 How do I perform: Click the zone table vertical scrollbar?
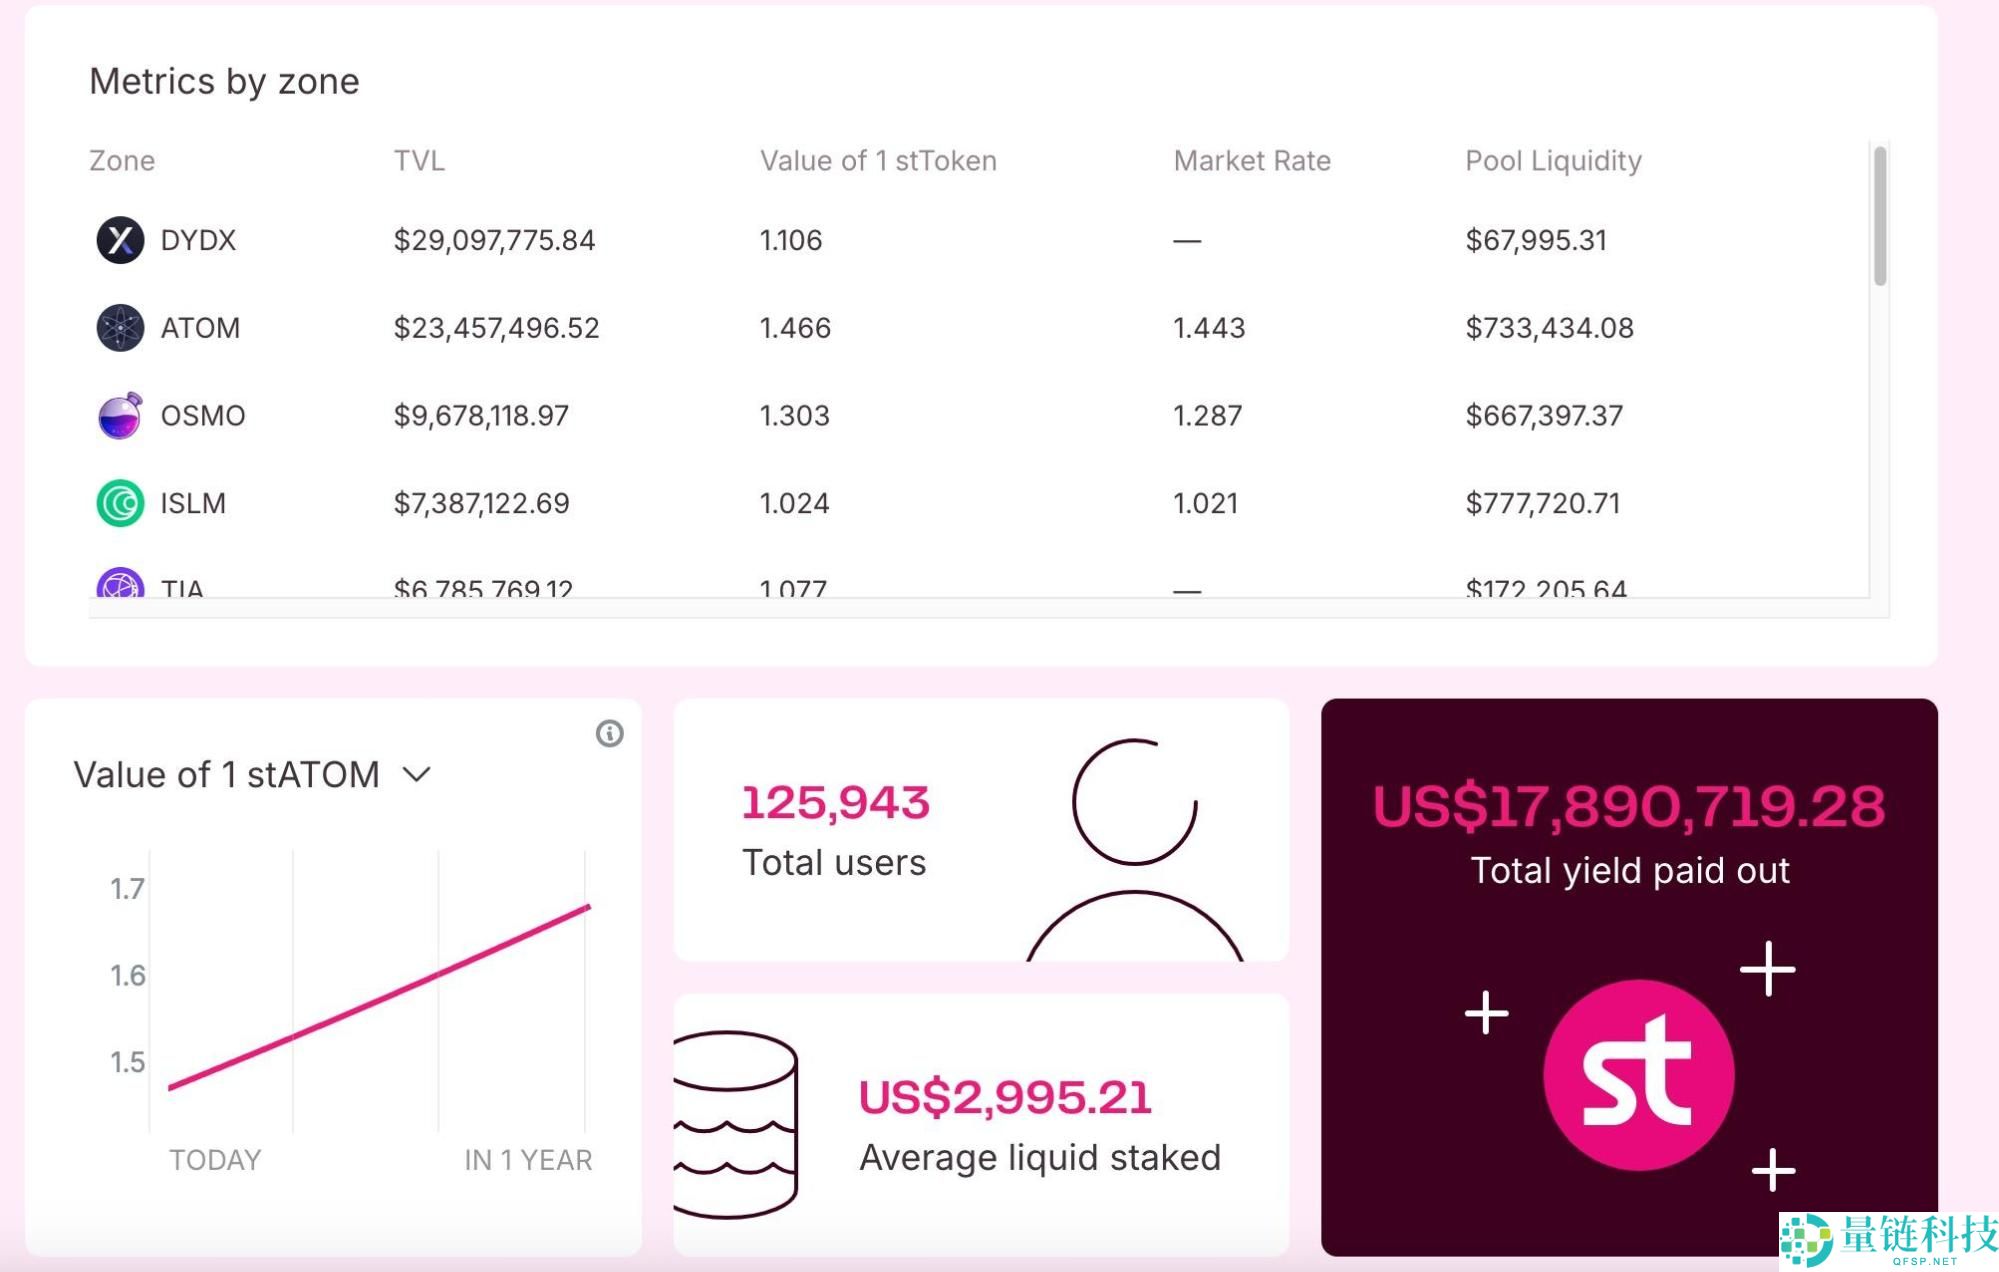point(1880,216)
